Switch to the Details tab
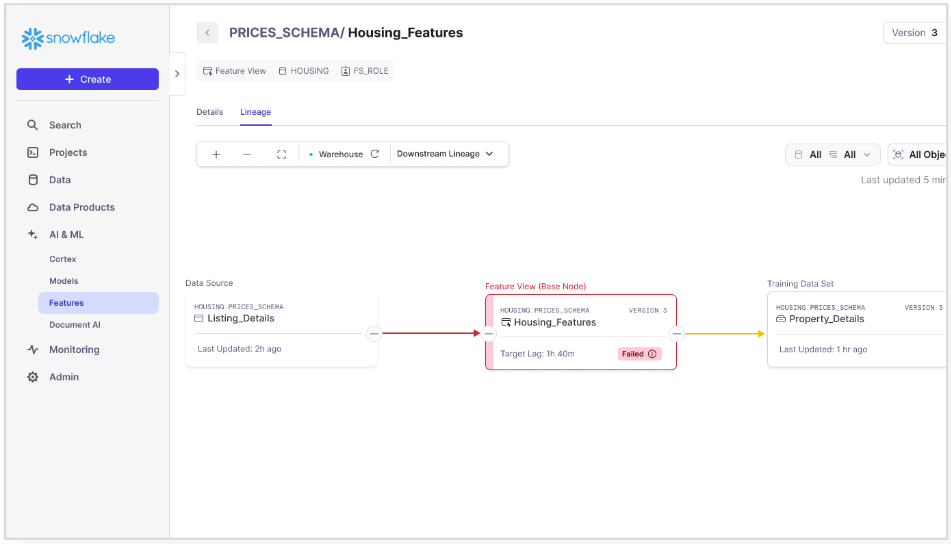The image size is (951, 544). coord(209,112)
